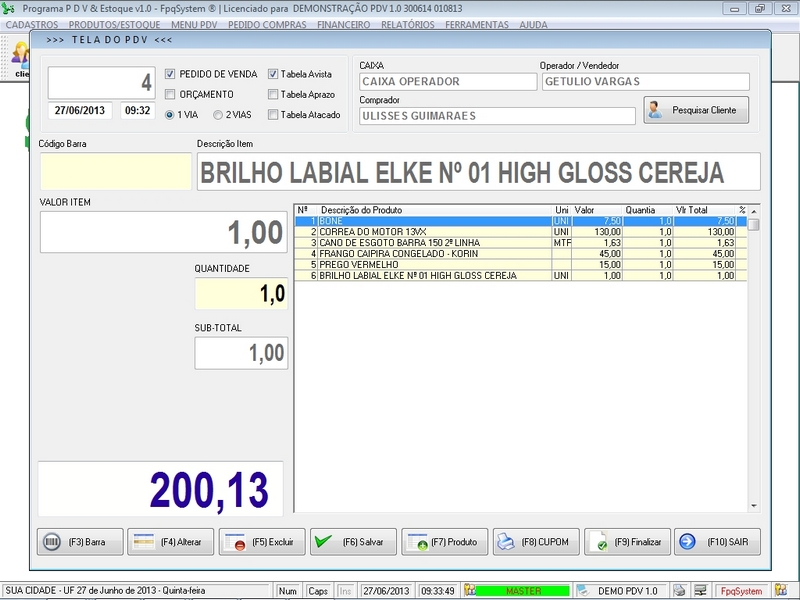Open the RELATÓRIOS menu
Screen dimensions: 800x600
click(x=407, y=24)
